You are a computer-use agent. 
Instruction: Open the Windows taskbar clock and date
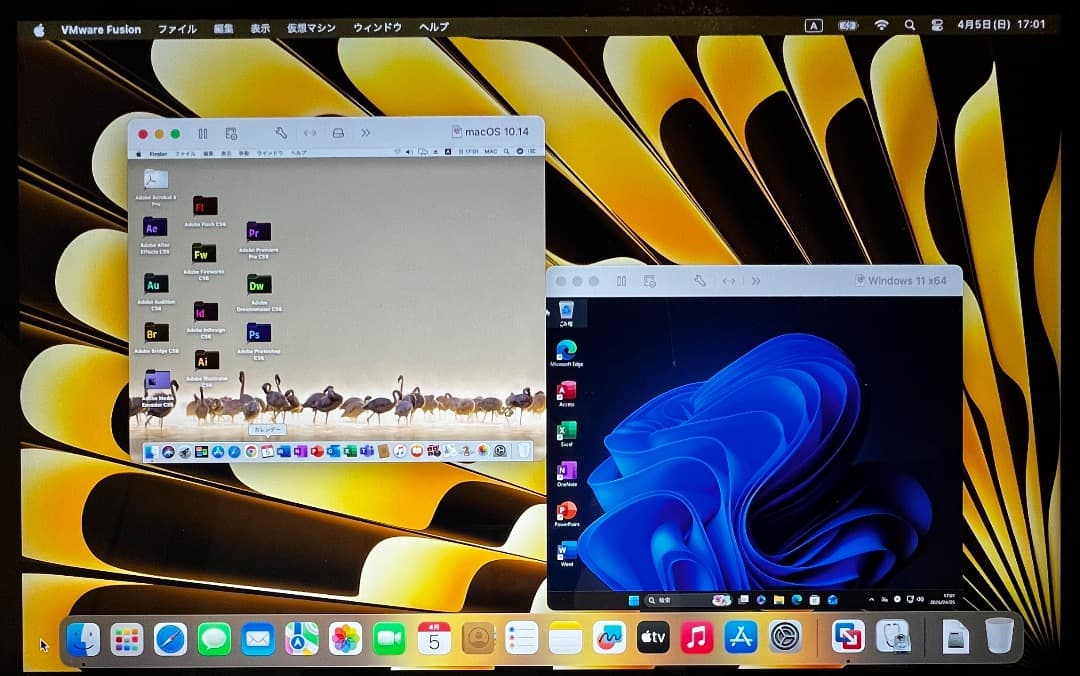(x=942, y=598)
